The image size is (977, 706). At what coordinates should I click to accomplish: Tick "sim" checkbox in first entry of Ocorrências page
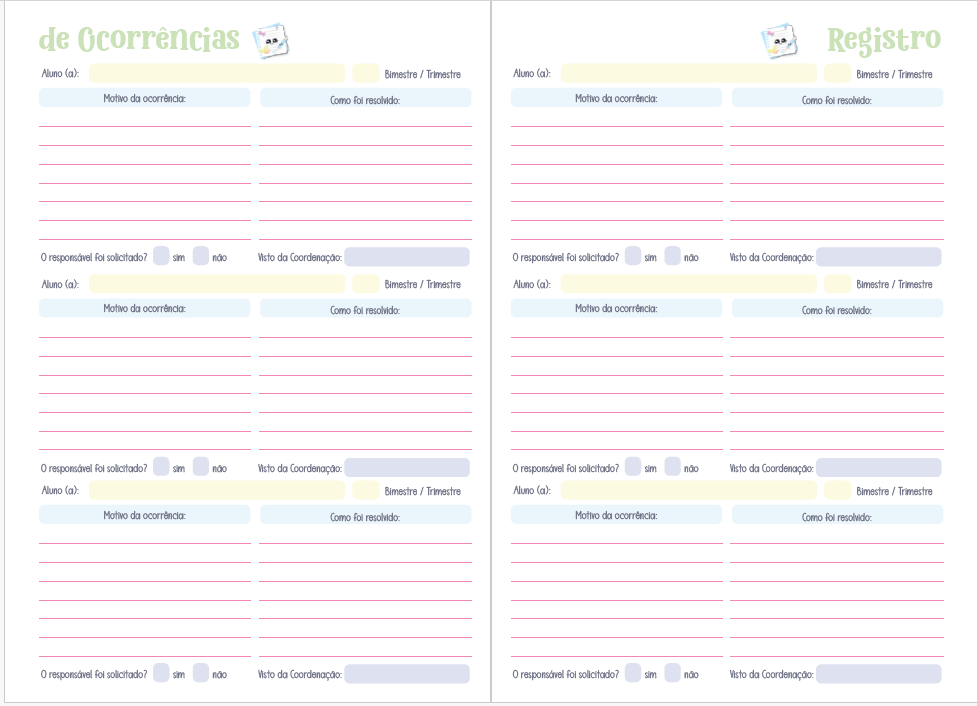[x=161, y=255]
